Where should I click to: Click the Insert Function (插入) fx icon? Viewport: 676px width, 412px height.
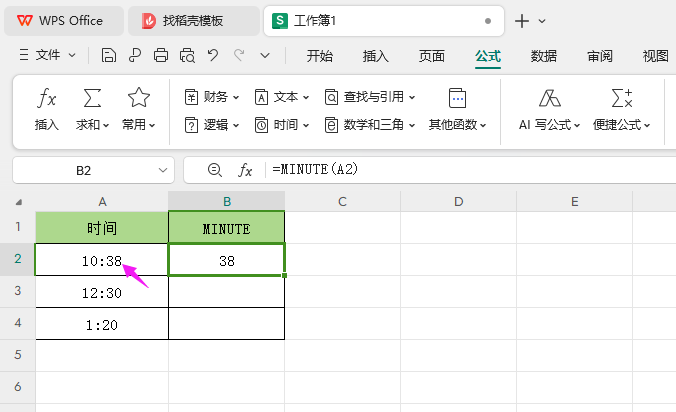(x=47, y=98)
